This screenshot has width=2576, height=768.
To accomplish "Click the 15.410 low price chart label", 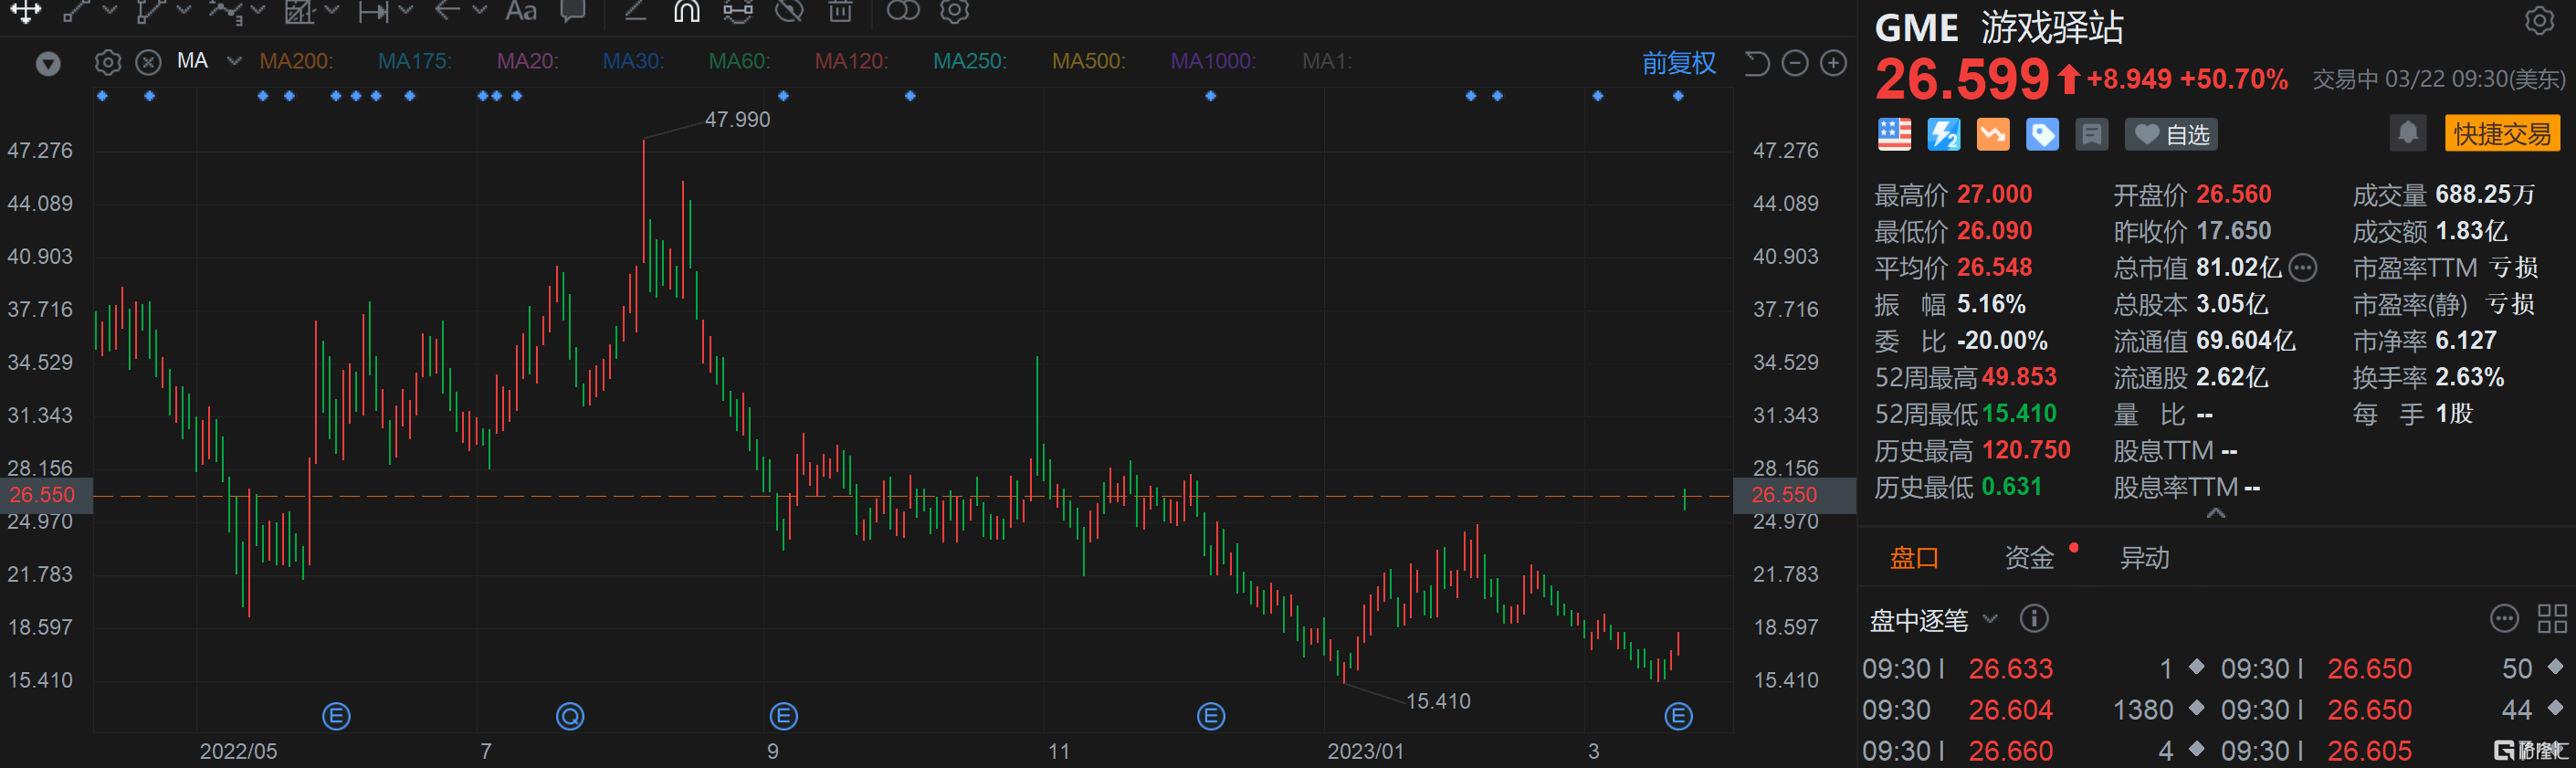I will (x=1438, y=701).
